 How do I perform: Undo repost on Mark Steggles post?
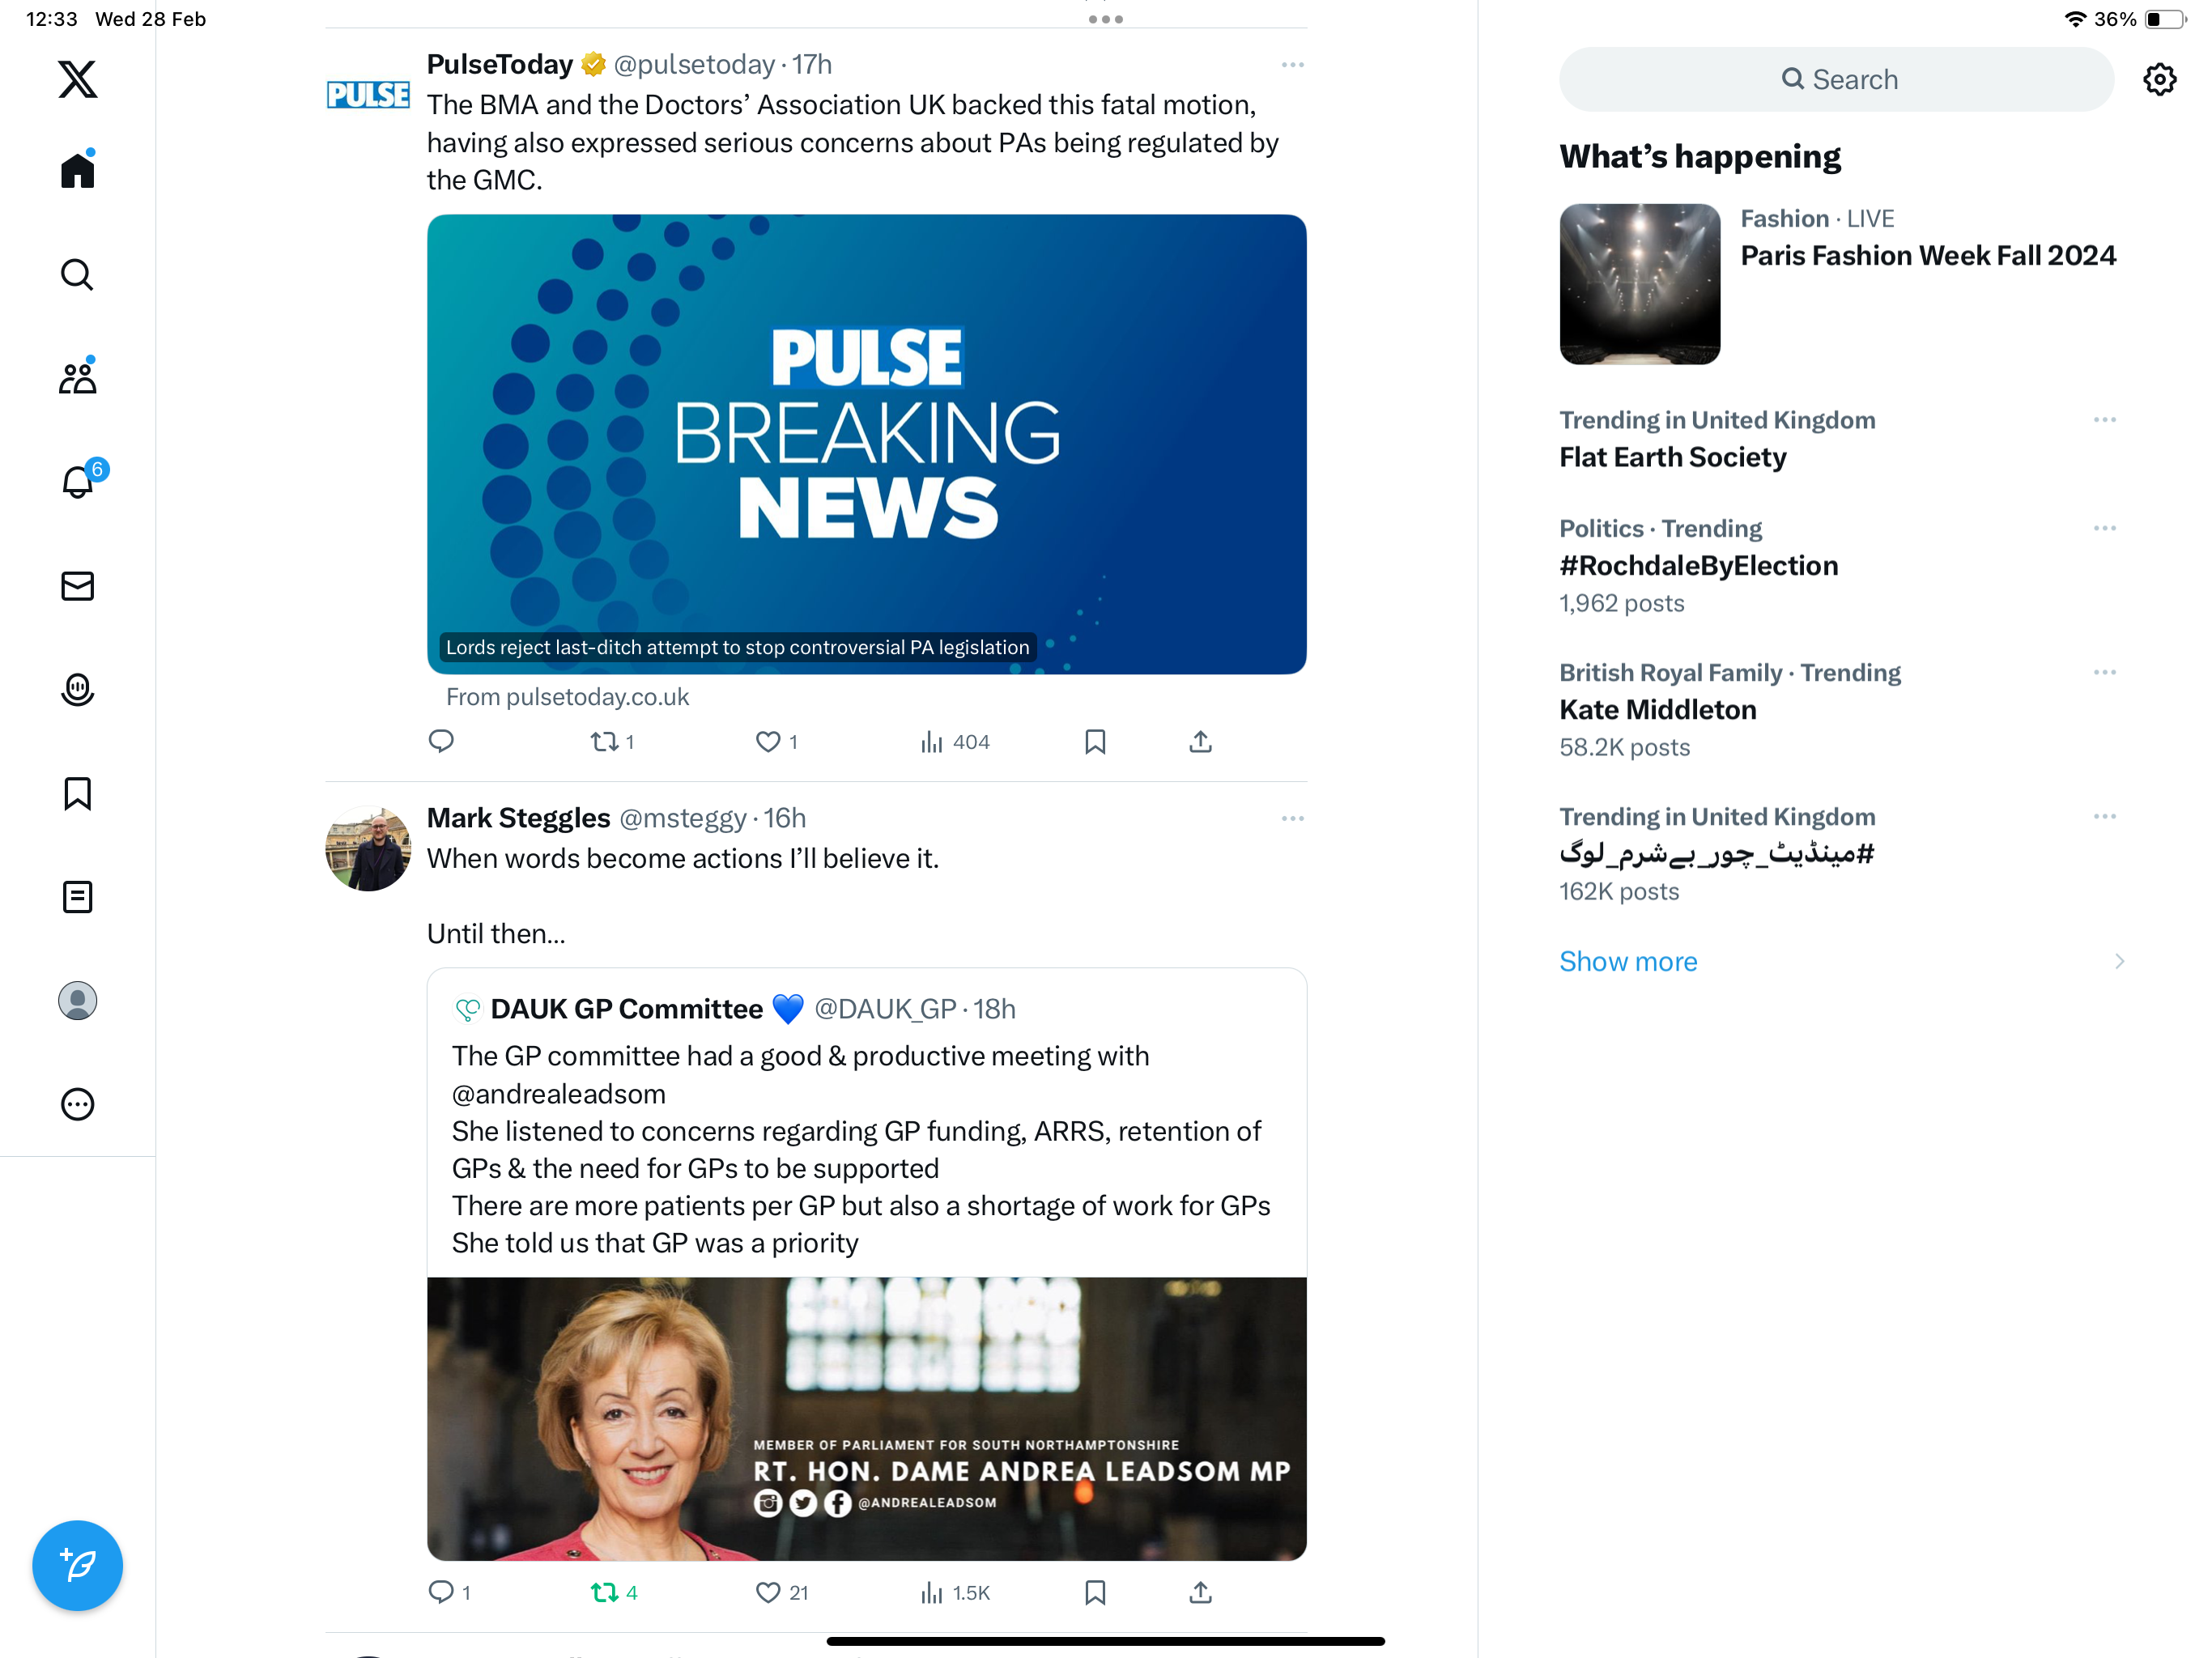614,1592
